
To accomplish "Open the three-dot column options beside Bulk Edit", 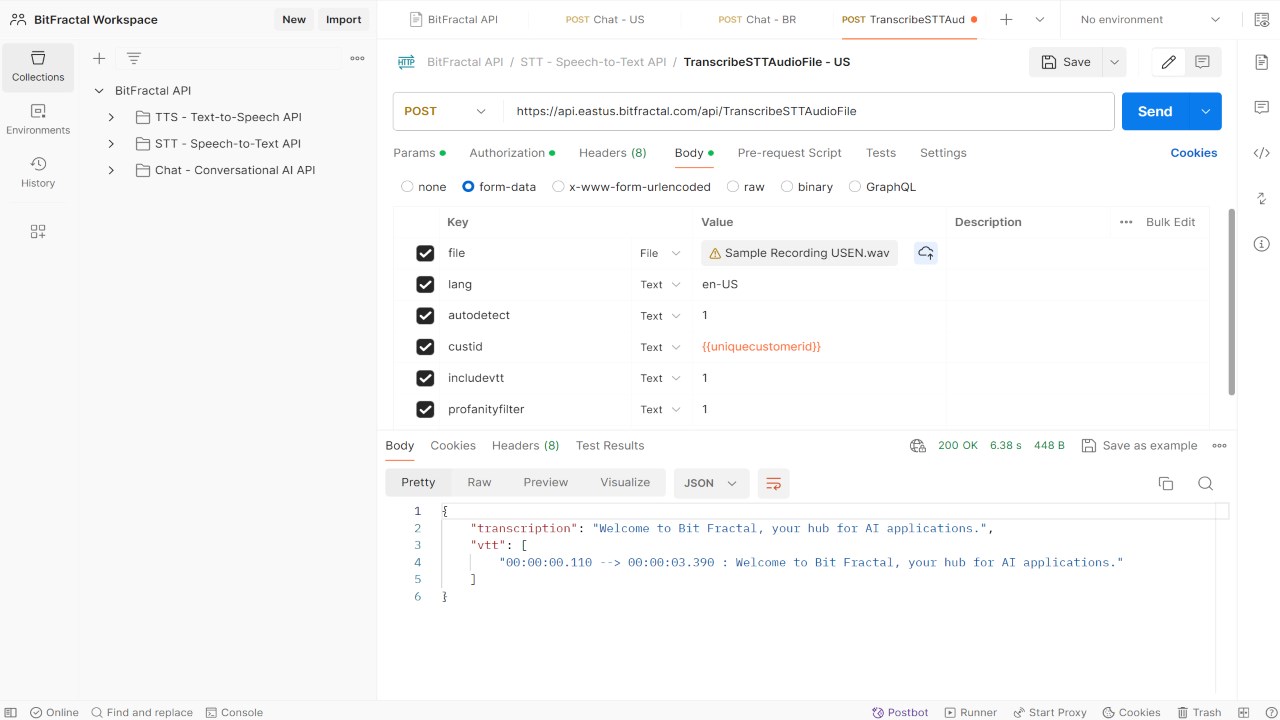I will point(1126,222).
